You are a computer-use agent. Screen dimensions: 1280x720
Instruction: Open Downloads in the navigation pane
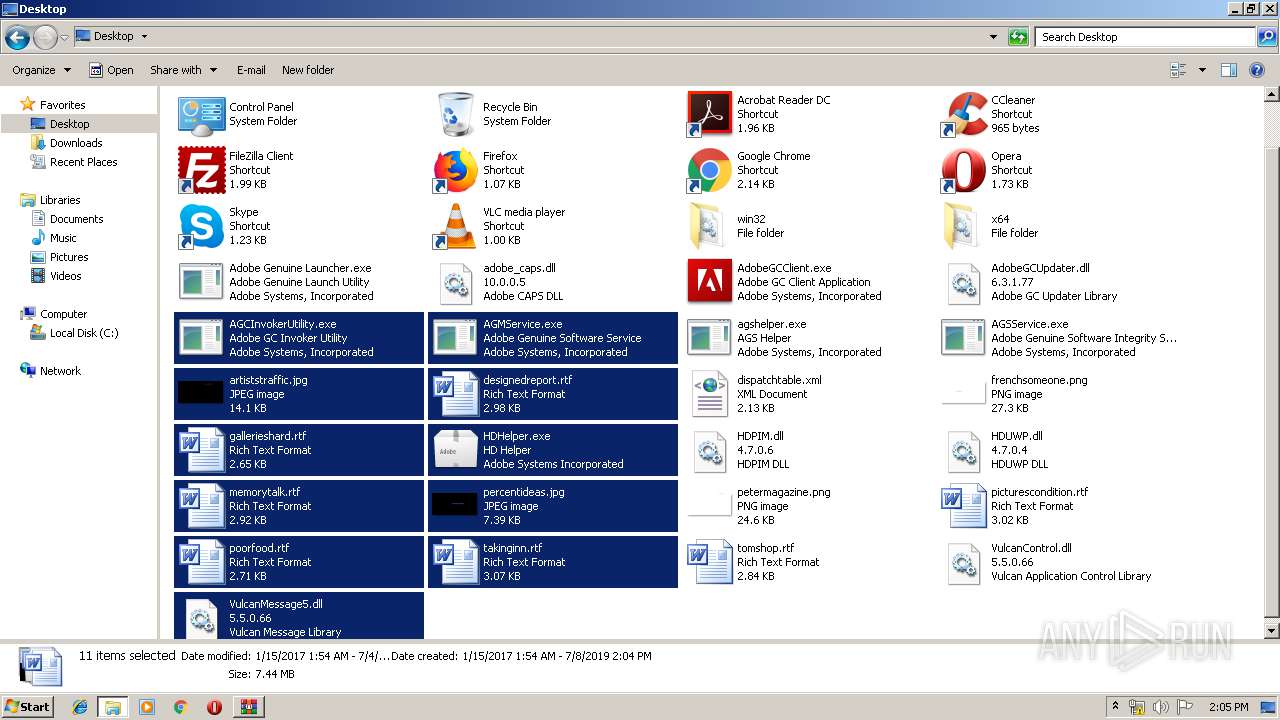76,143
